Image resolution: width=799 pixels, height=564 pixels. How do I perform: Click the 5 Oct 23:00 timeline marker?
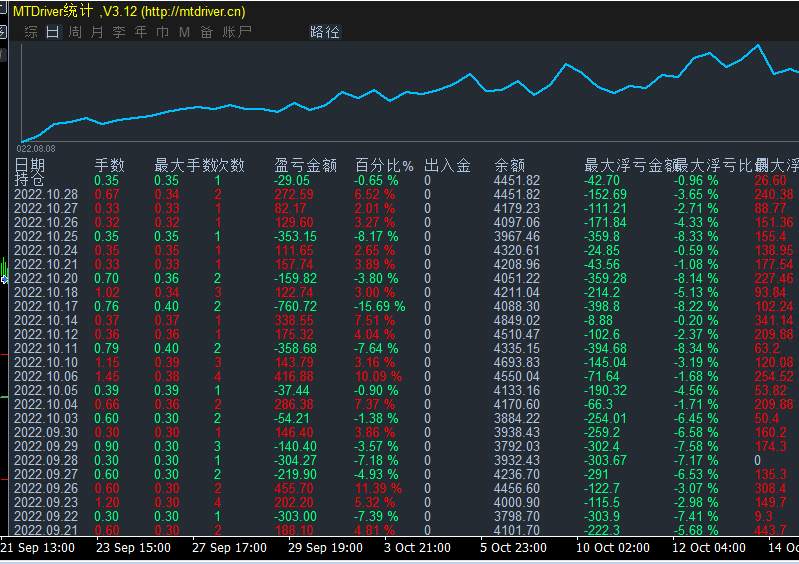pyautogui.click(x=513, y=548)
